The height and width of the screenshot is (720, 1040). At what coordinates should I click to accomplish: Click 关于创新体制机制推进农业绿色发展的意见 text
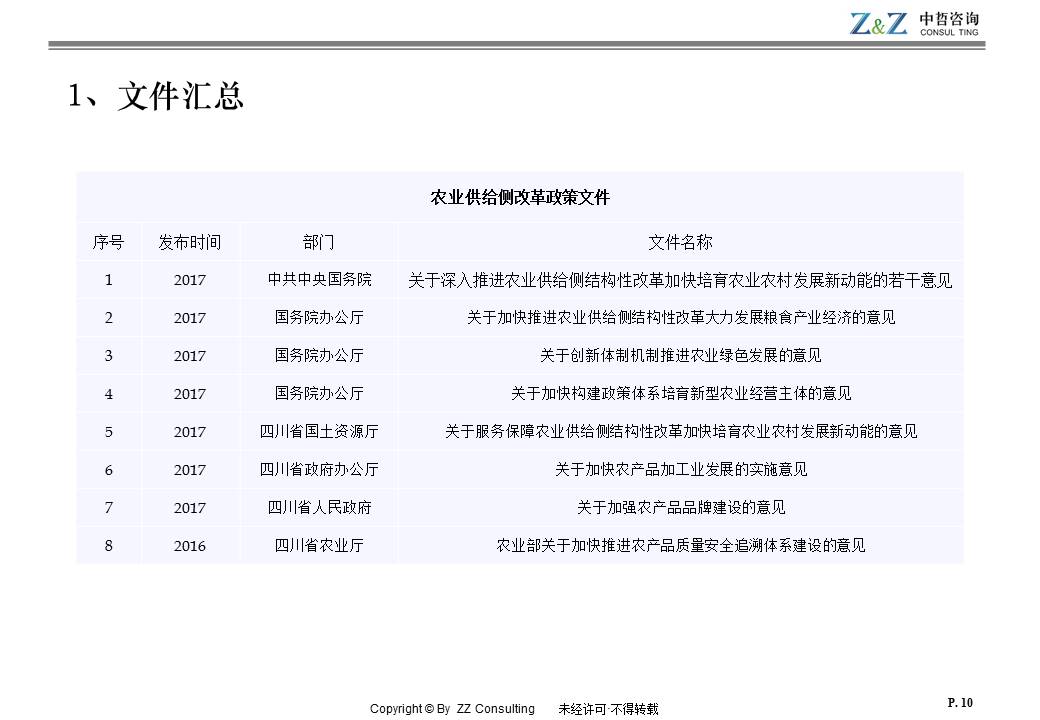(680, 356)
